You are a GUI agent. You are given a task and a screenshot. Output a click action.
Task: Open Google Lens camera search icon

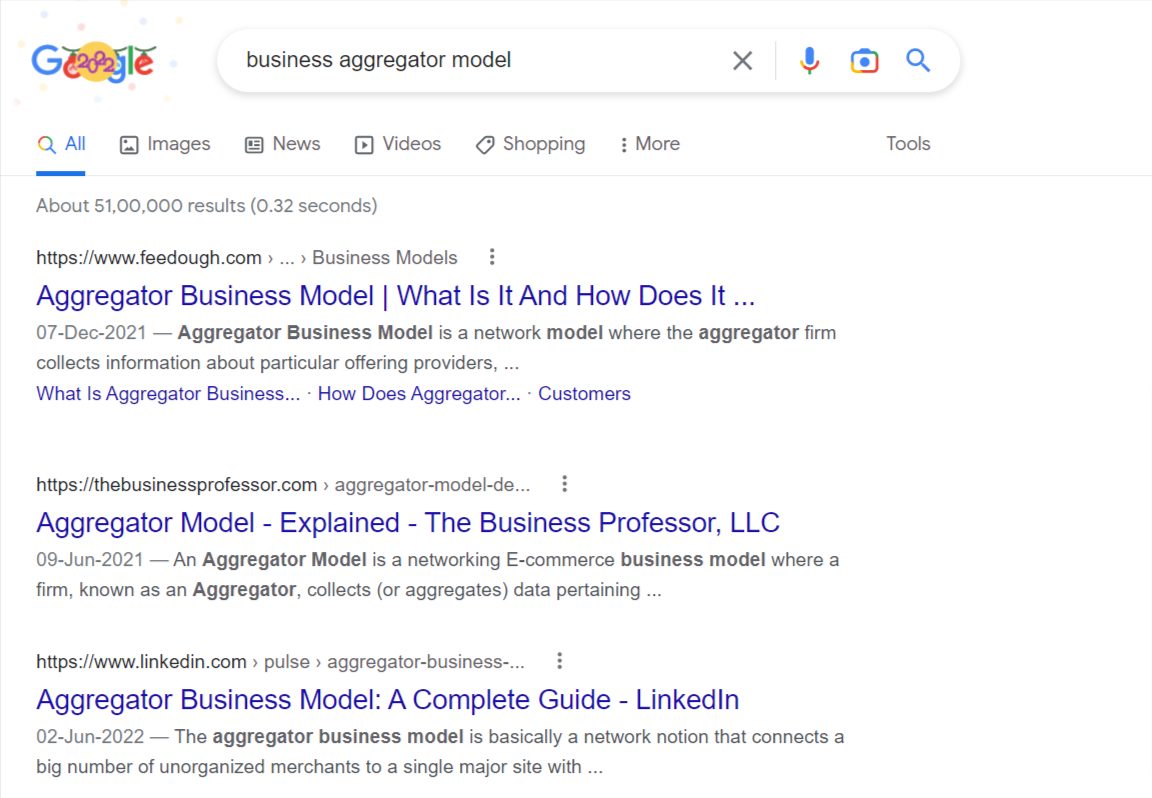click(x=865, y=60)
